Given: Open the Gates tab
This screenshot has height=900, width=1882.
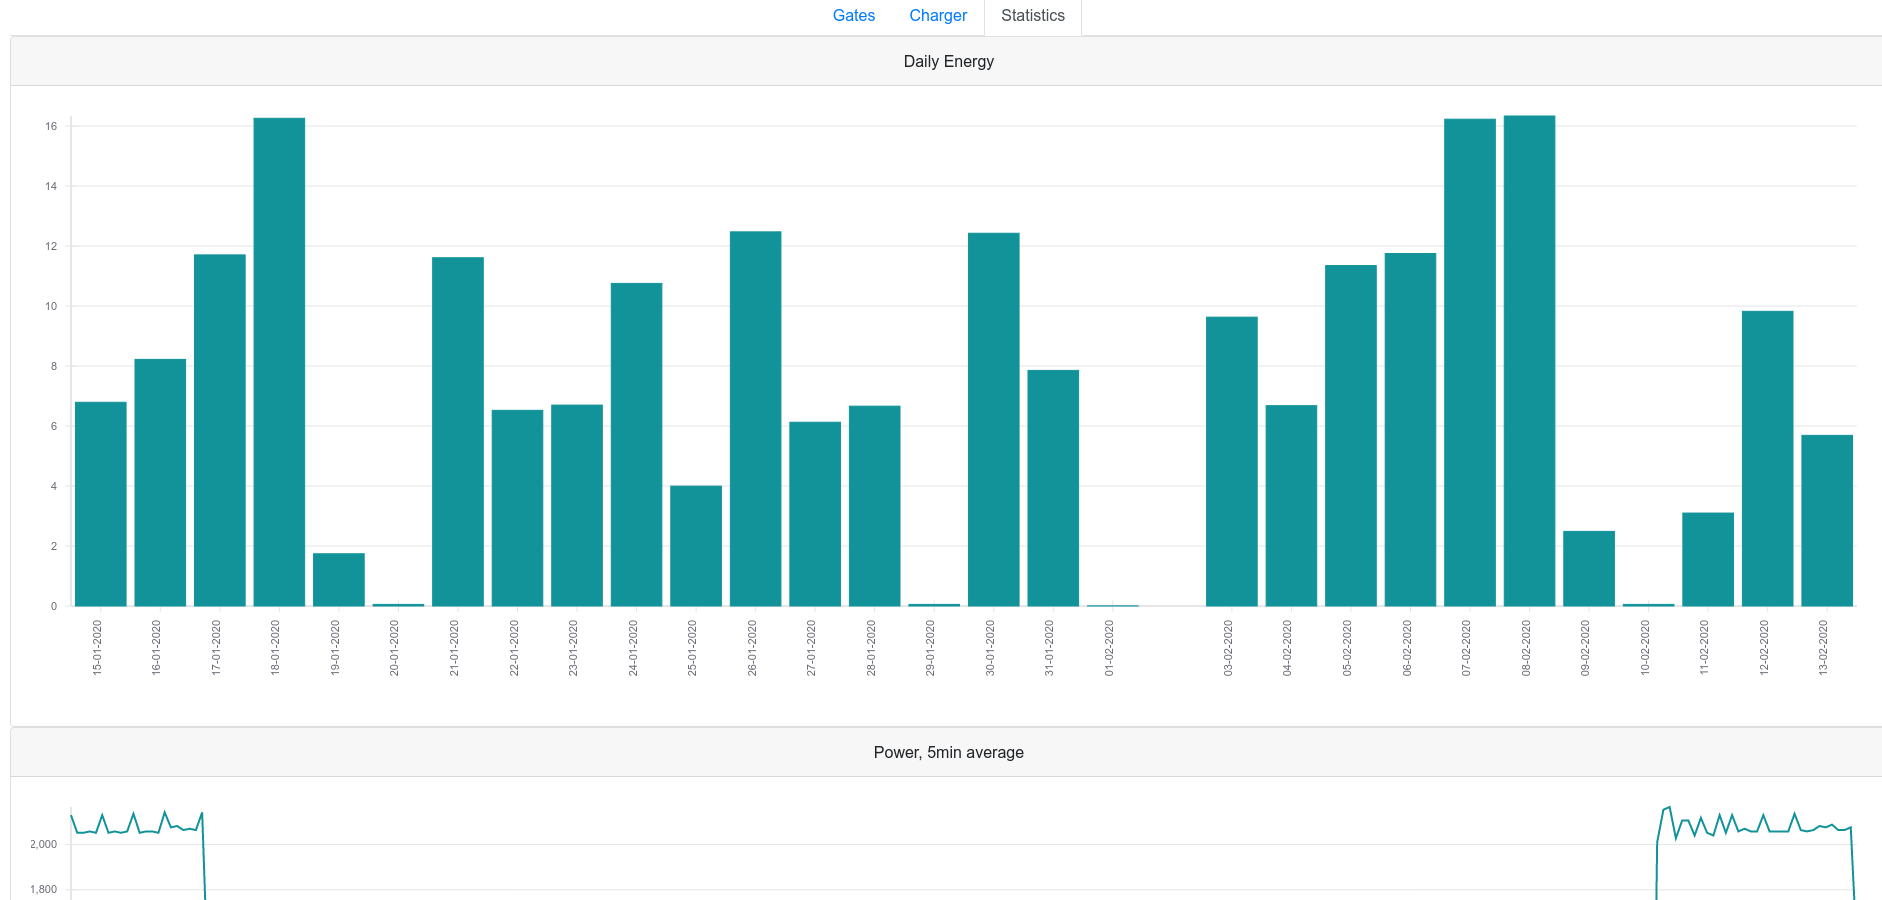Looking at the screenshot, I should (x=854, y=16).
